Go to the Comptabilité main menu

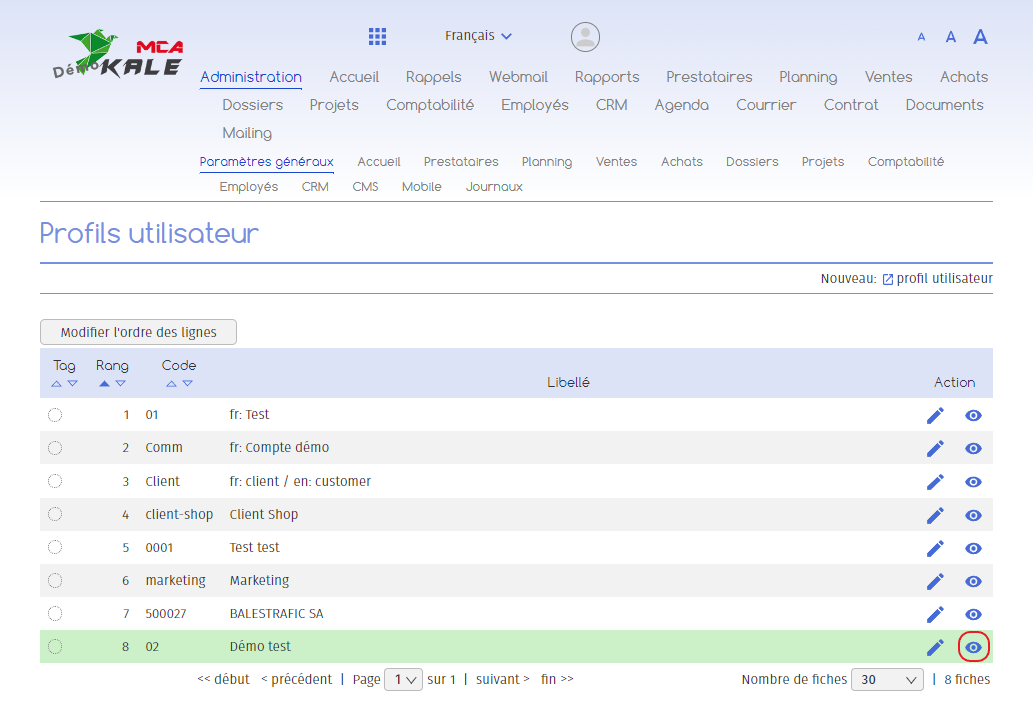click(x=430, y=105)
